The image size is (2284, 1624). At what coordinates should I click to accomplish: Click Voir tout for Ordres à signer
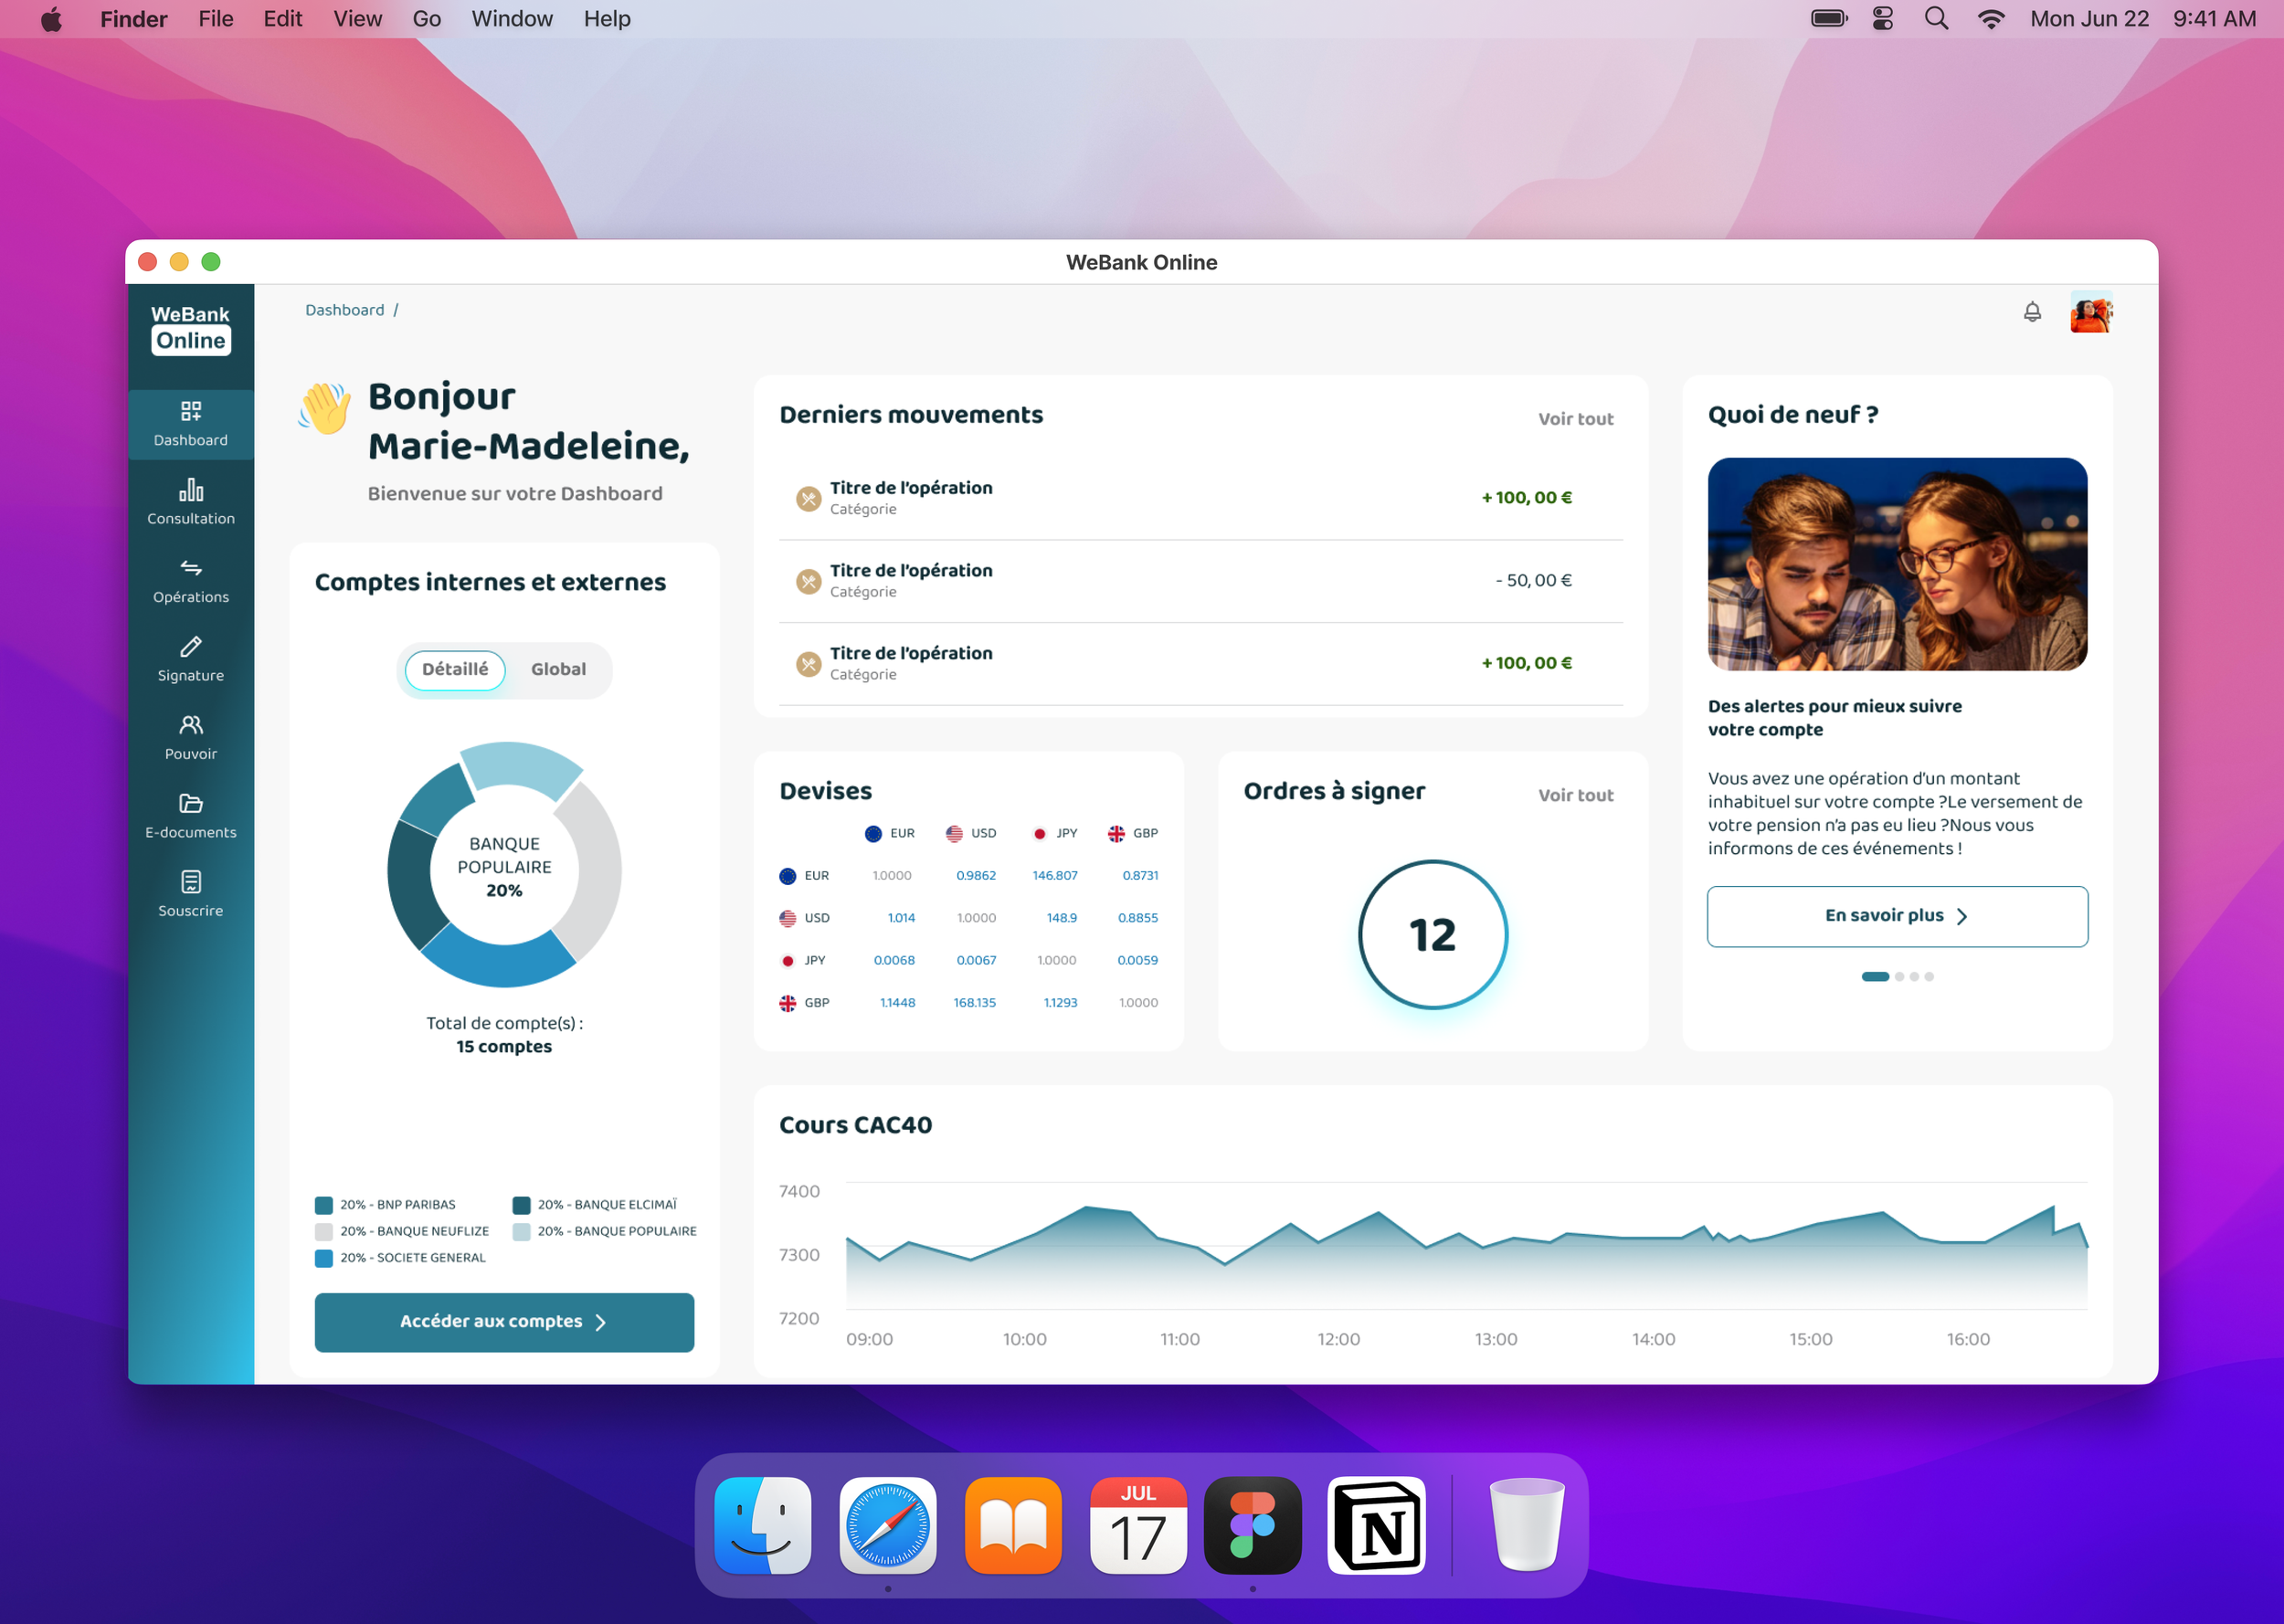1575,795
